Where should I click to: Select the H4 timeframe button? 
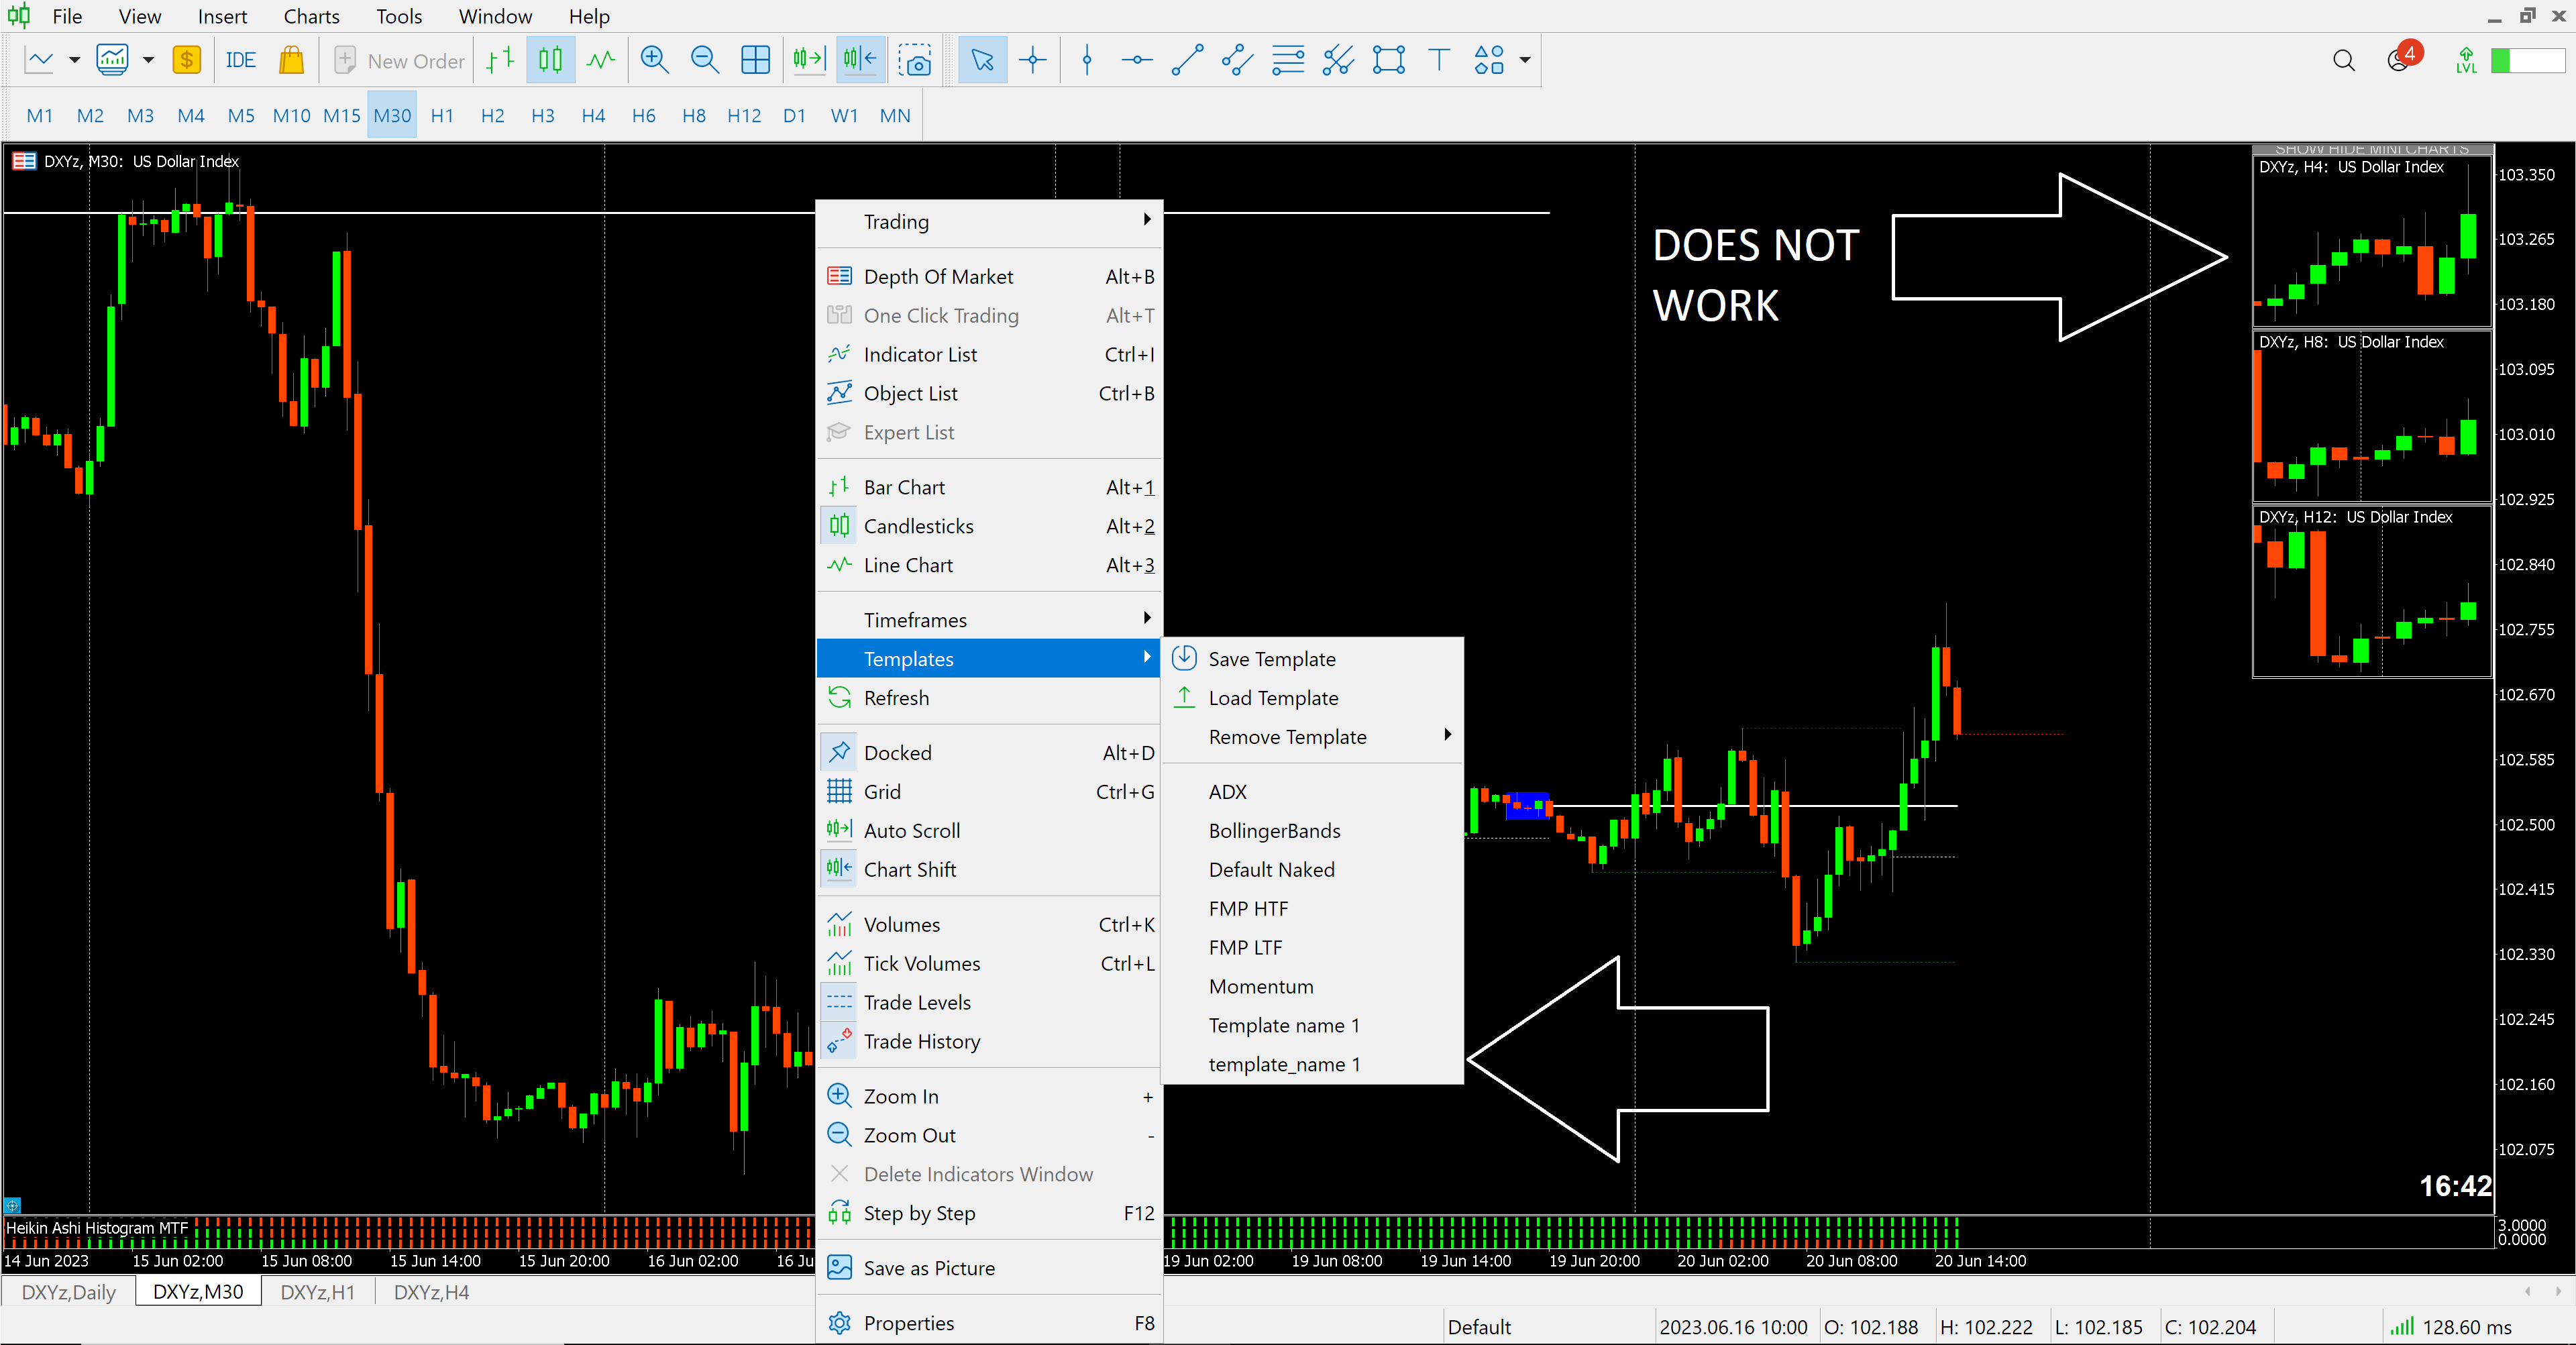coord(593,115)
